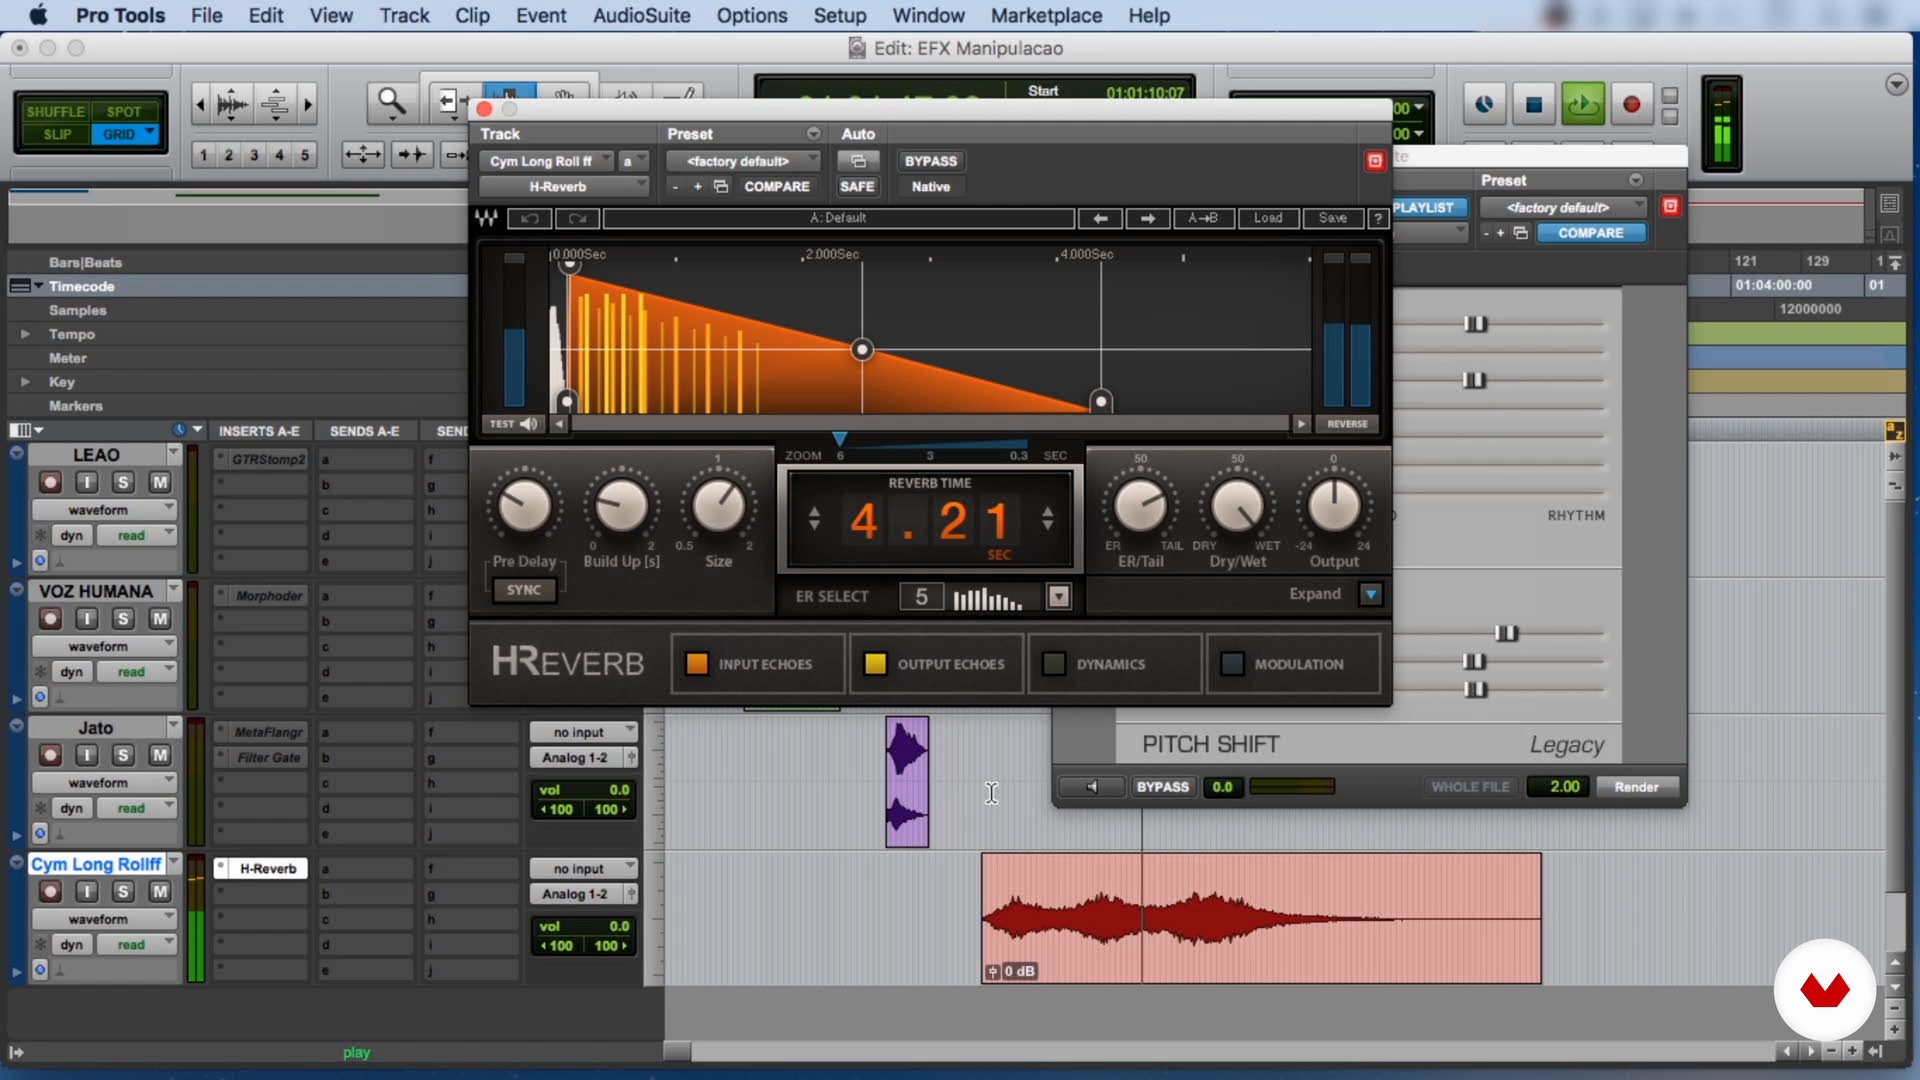Image resolution: width=1920 pixels, height=1080 pixels.
Task: Select the Zoomer magnifier tool
Action: pyautogui.click(x=391, y=102)
